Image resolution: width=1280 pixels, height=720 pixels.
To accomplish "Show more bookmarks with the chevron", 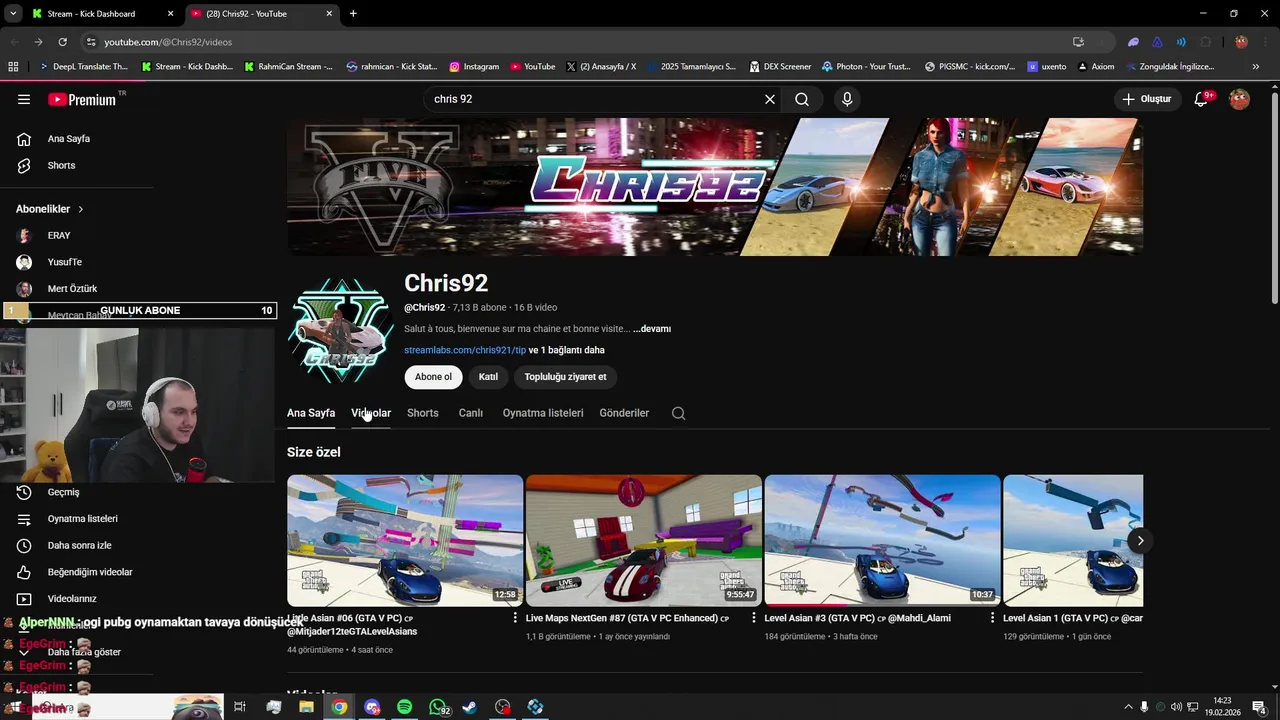I will (x=1256, y=67).
